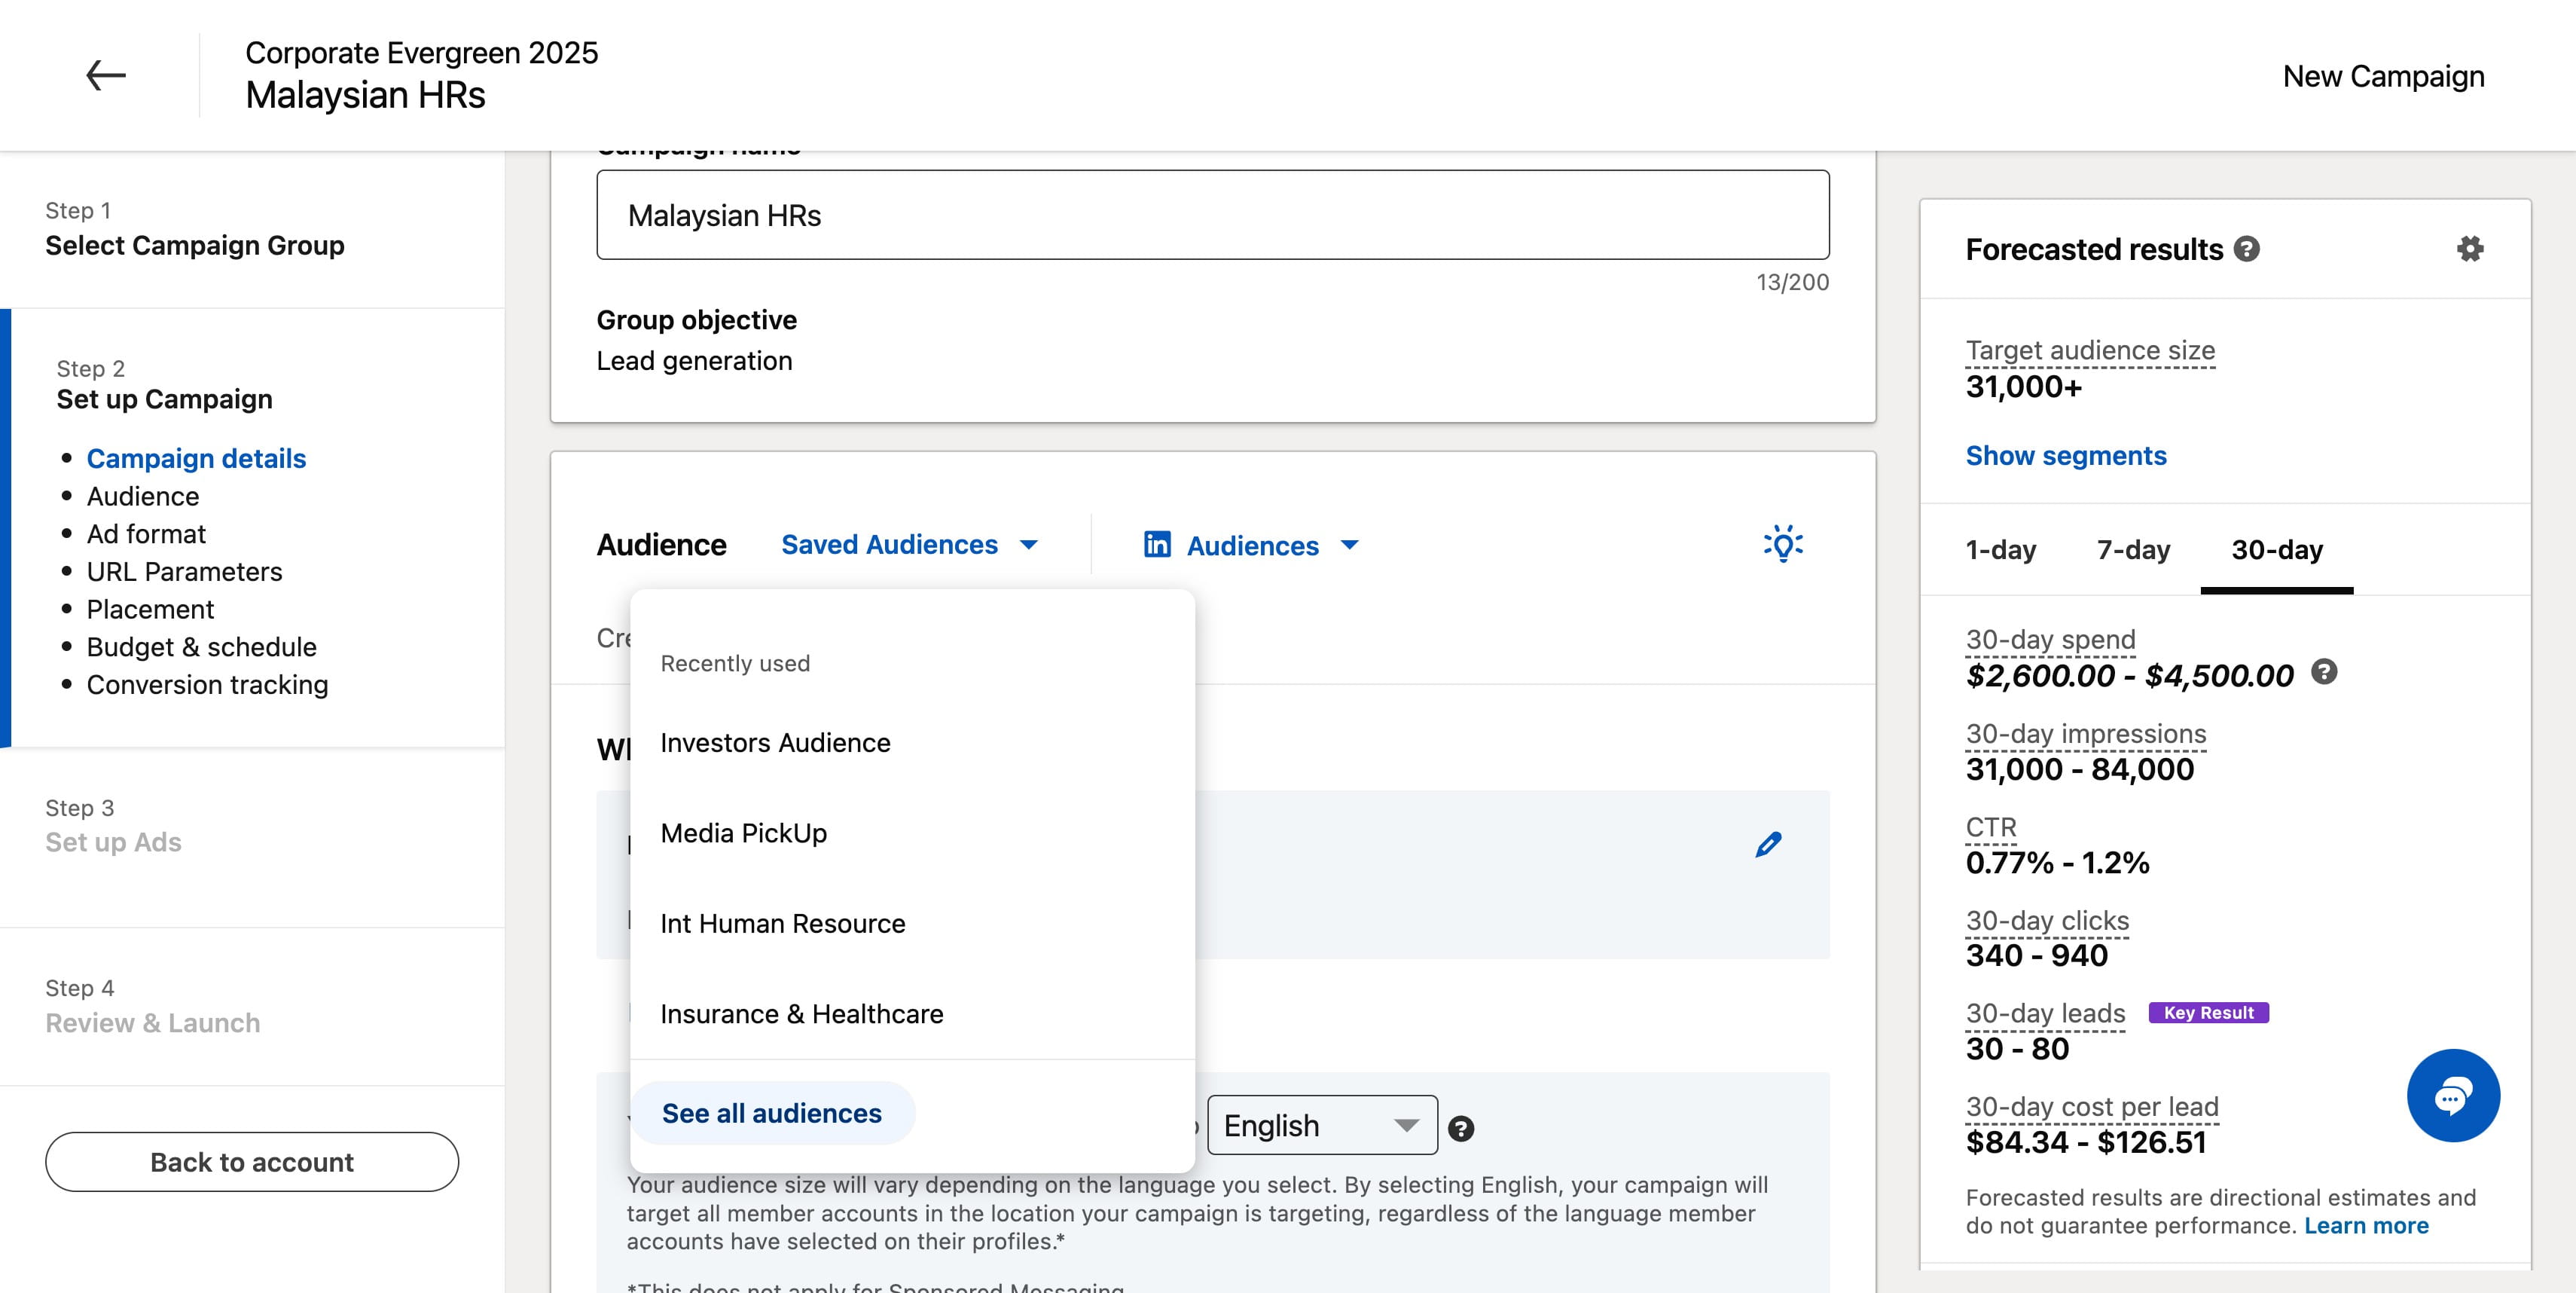Expand the LinkedIn Audiences dropdown
The height and width of the screenshot is (1293, 2576).
coord(1251,545)
